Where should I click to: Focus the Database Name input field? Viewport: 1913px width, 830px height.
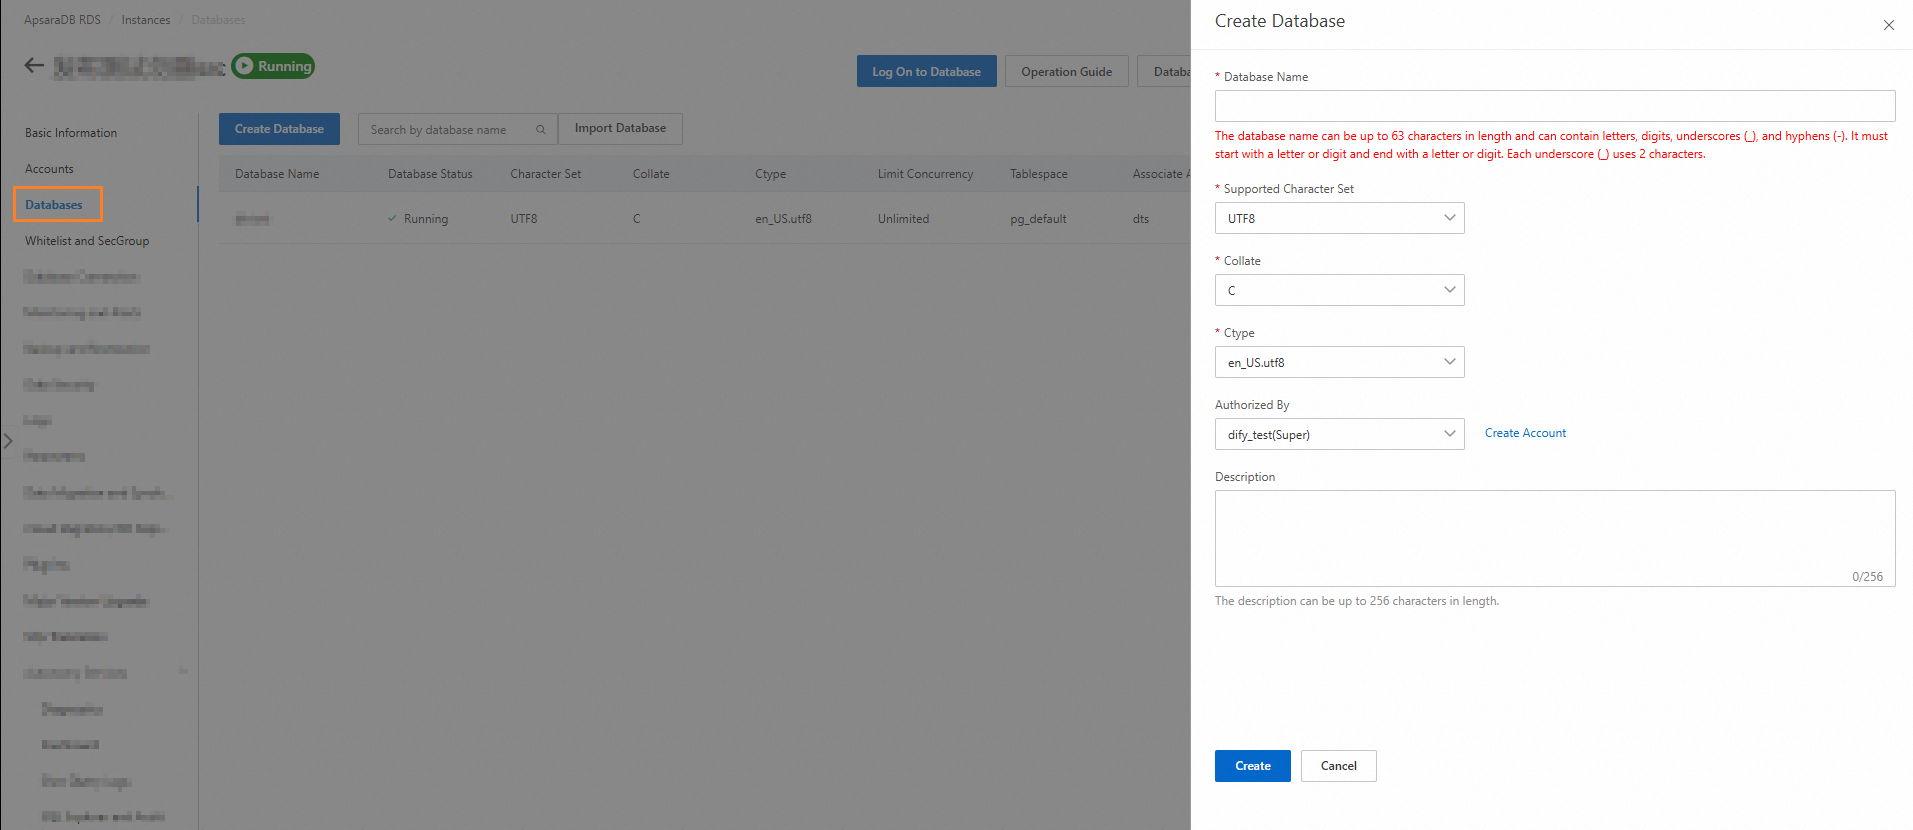pyautogui.click(x=1554, y=106)
